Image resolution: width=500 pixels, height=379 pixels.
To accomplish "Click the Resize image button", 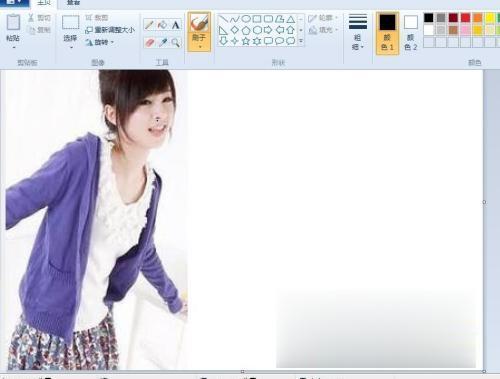I will point(110,30).
